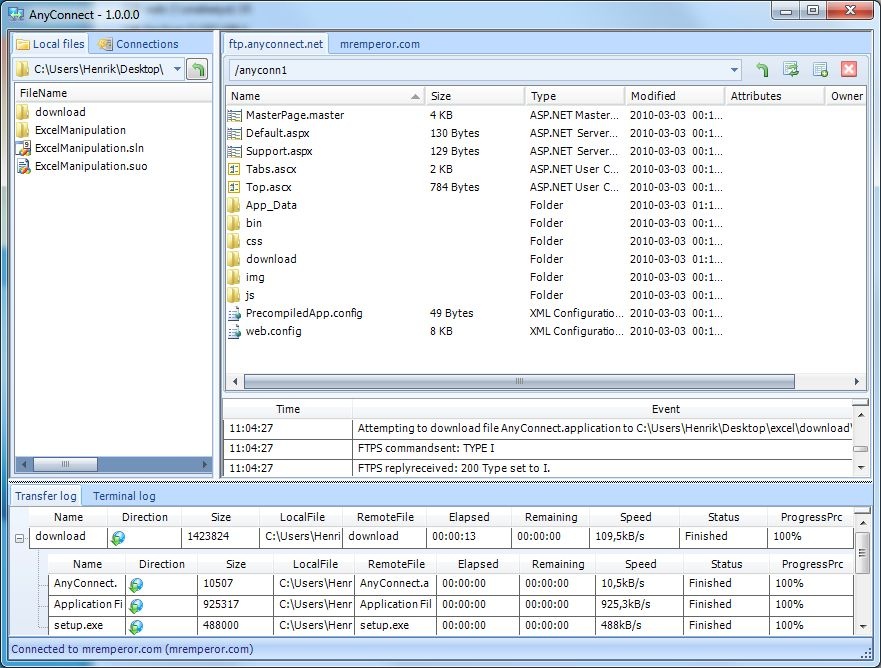Click the web.config file icon
881x668 pixels.
coord(235,331)
